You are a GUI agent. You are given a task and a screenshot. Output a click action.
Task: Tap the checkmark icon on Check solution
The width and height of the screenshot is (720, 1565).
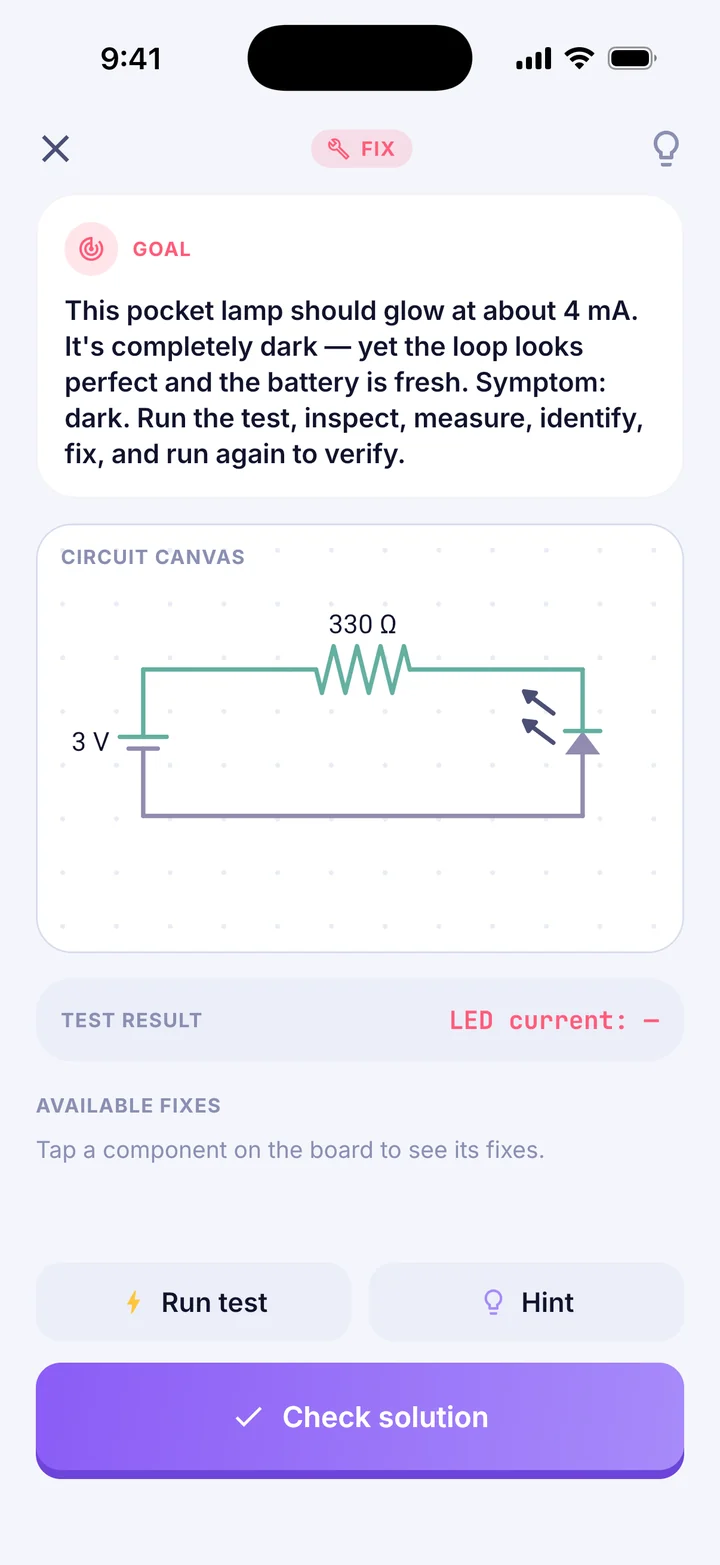pos(248,1417)
